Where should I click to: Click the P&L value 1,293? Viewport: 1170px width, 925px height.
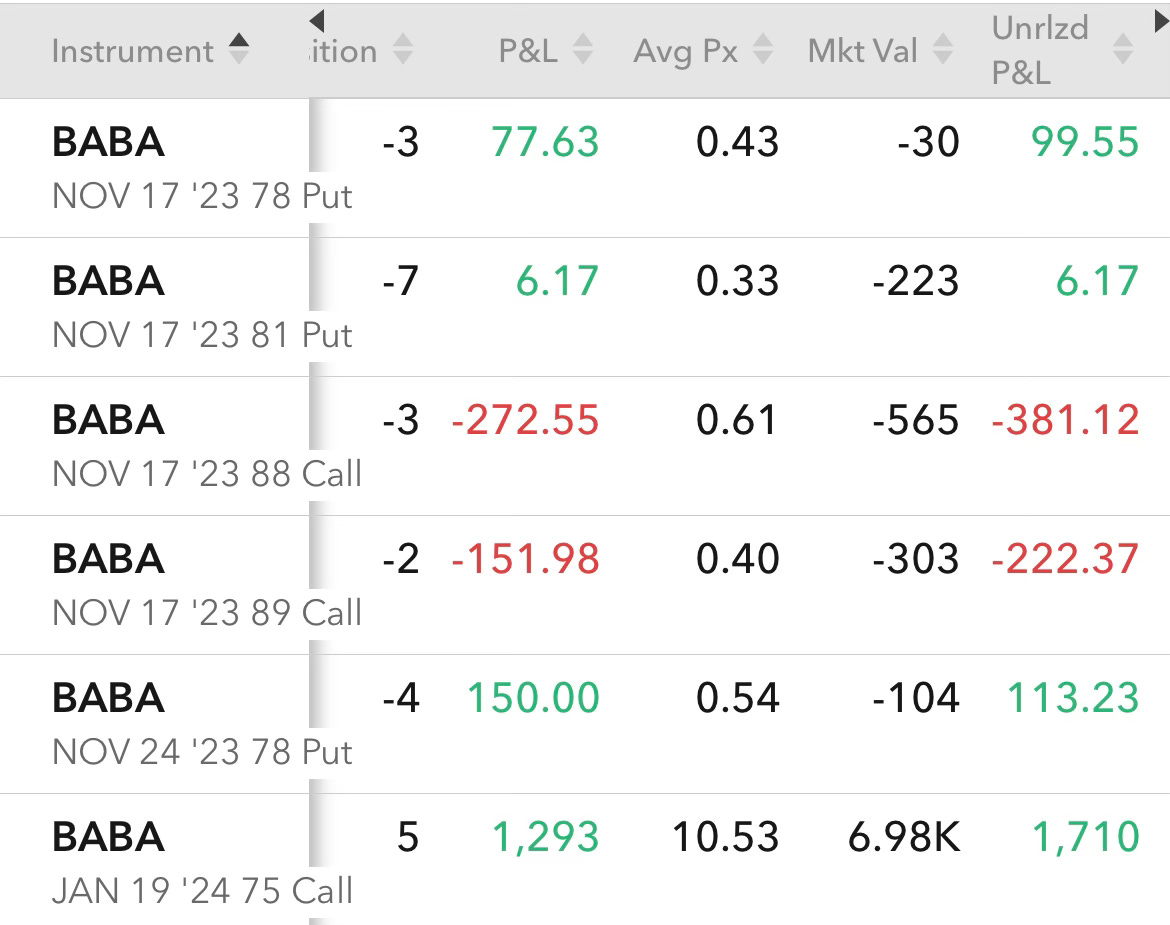545,837
